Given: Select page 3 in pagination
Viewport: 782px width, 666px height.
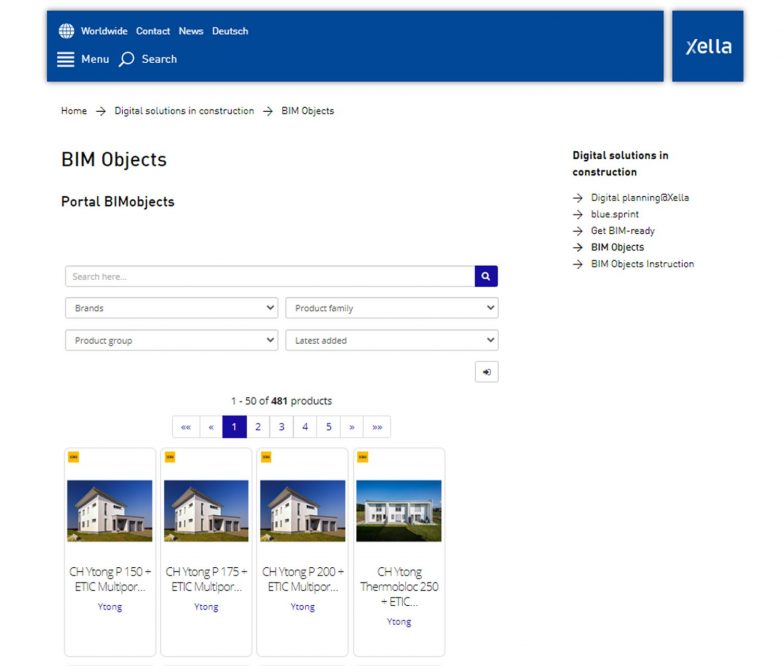Looking at the screenshot, I should coord(282,427).
